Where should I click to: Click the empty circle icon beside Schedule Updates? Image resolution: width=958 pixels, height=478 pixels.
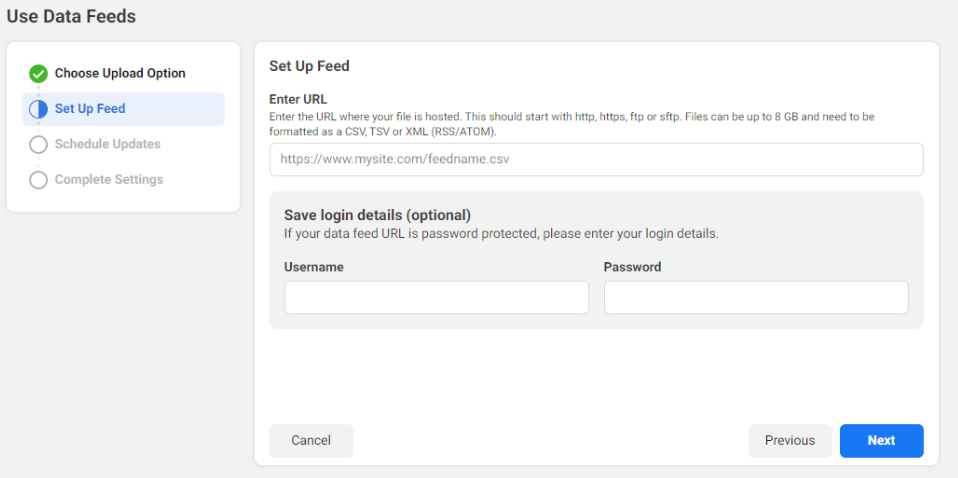[39, 145]
